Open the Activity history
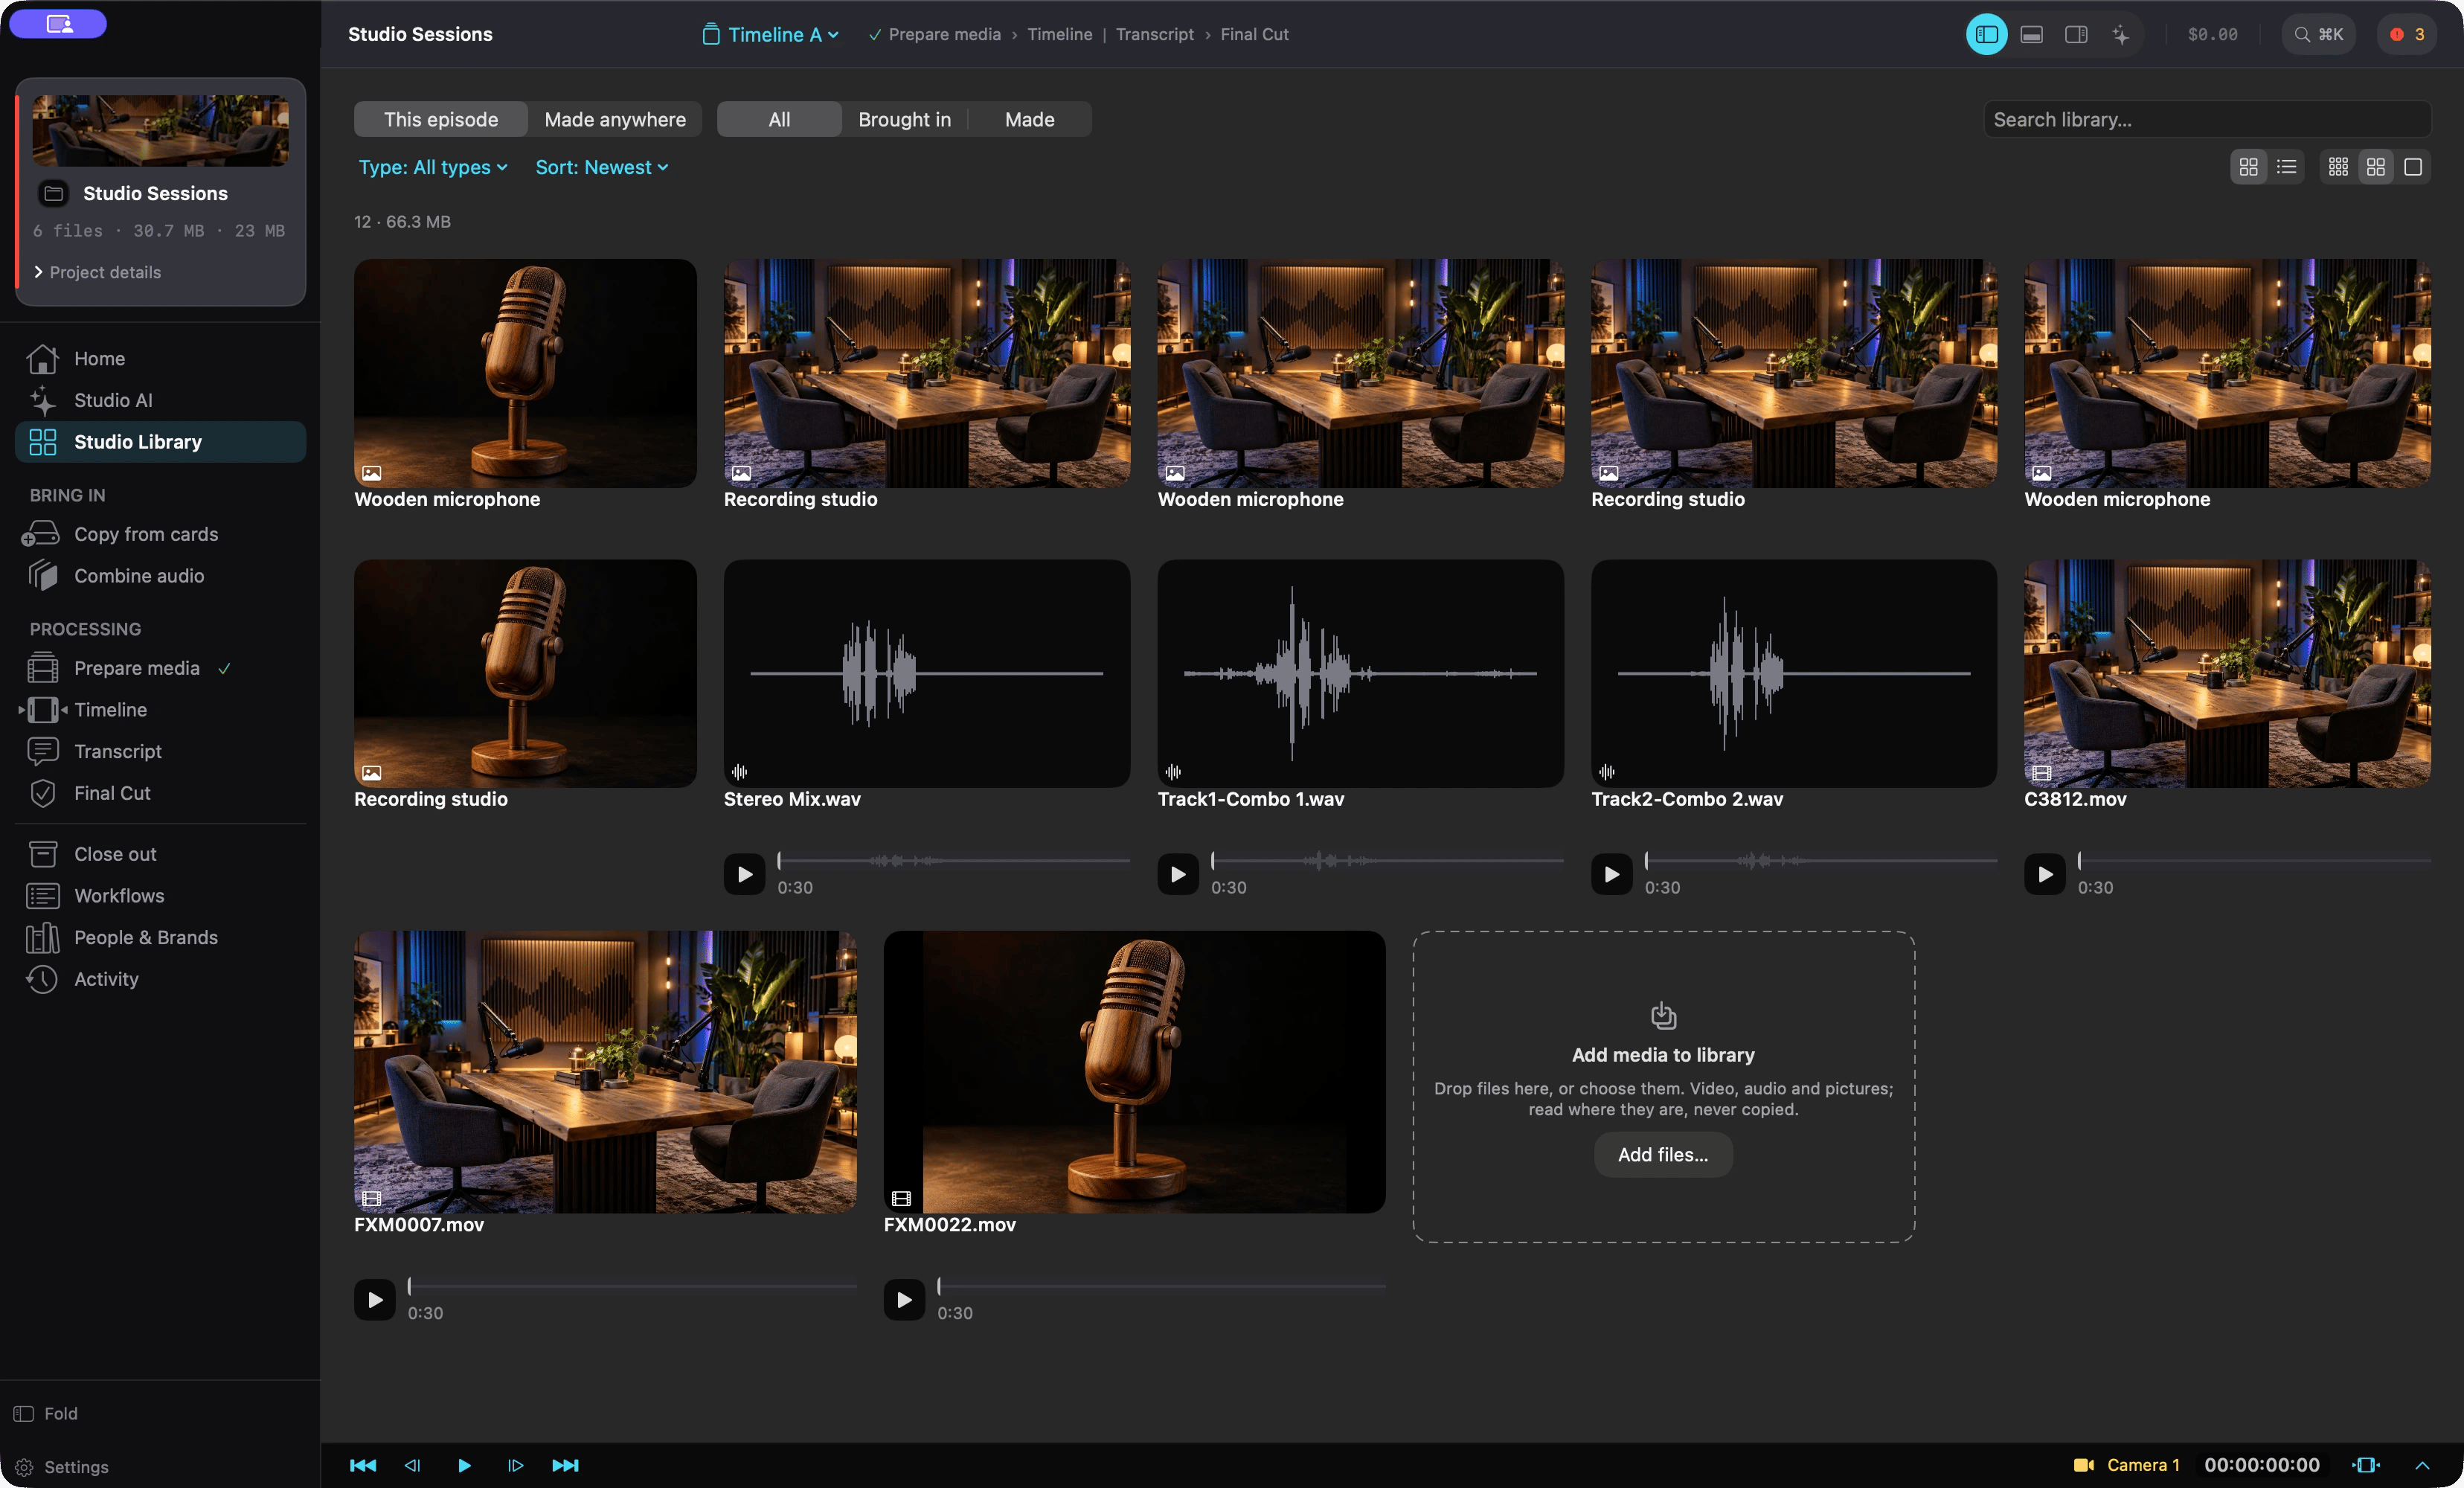Viewport: 2464px width, 1488px height. [x=160, y=979]
